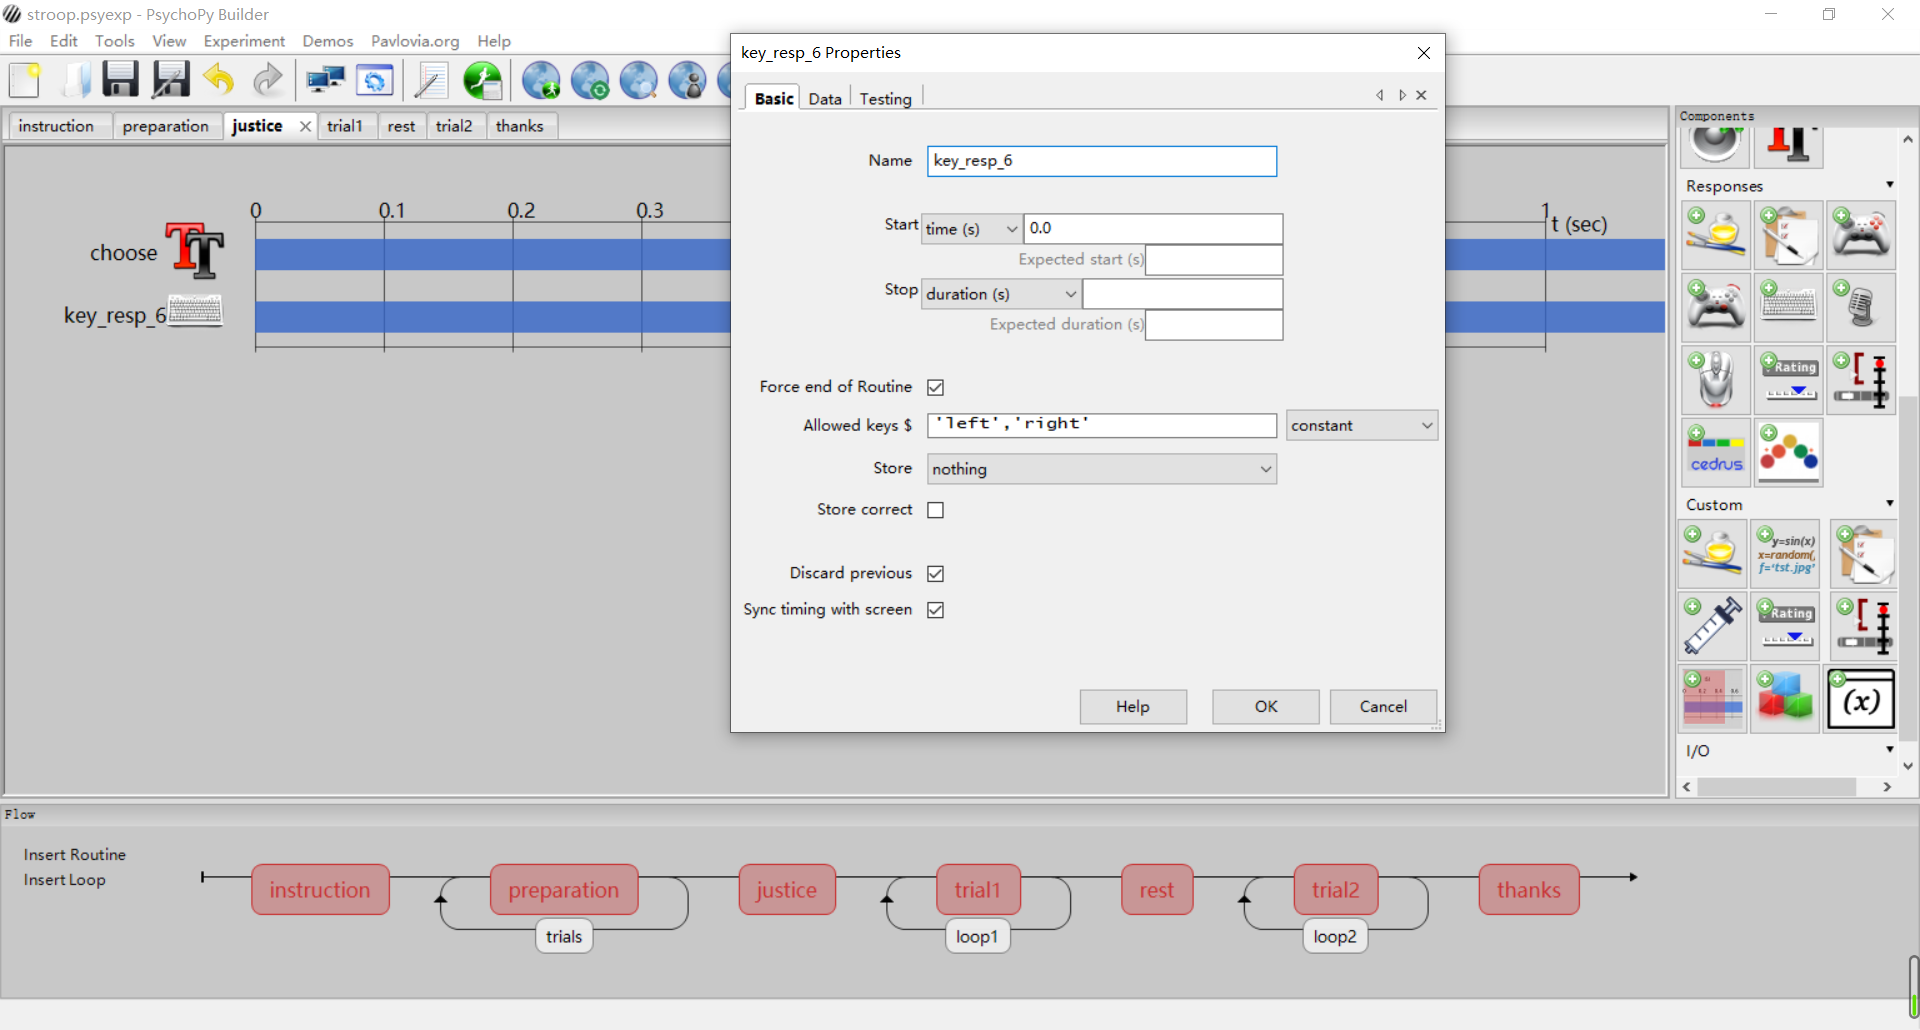Cancel the key_resp_6 Properties dialog
Screen dimensions: 1920x1030
click(1383, 707)
